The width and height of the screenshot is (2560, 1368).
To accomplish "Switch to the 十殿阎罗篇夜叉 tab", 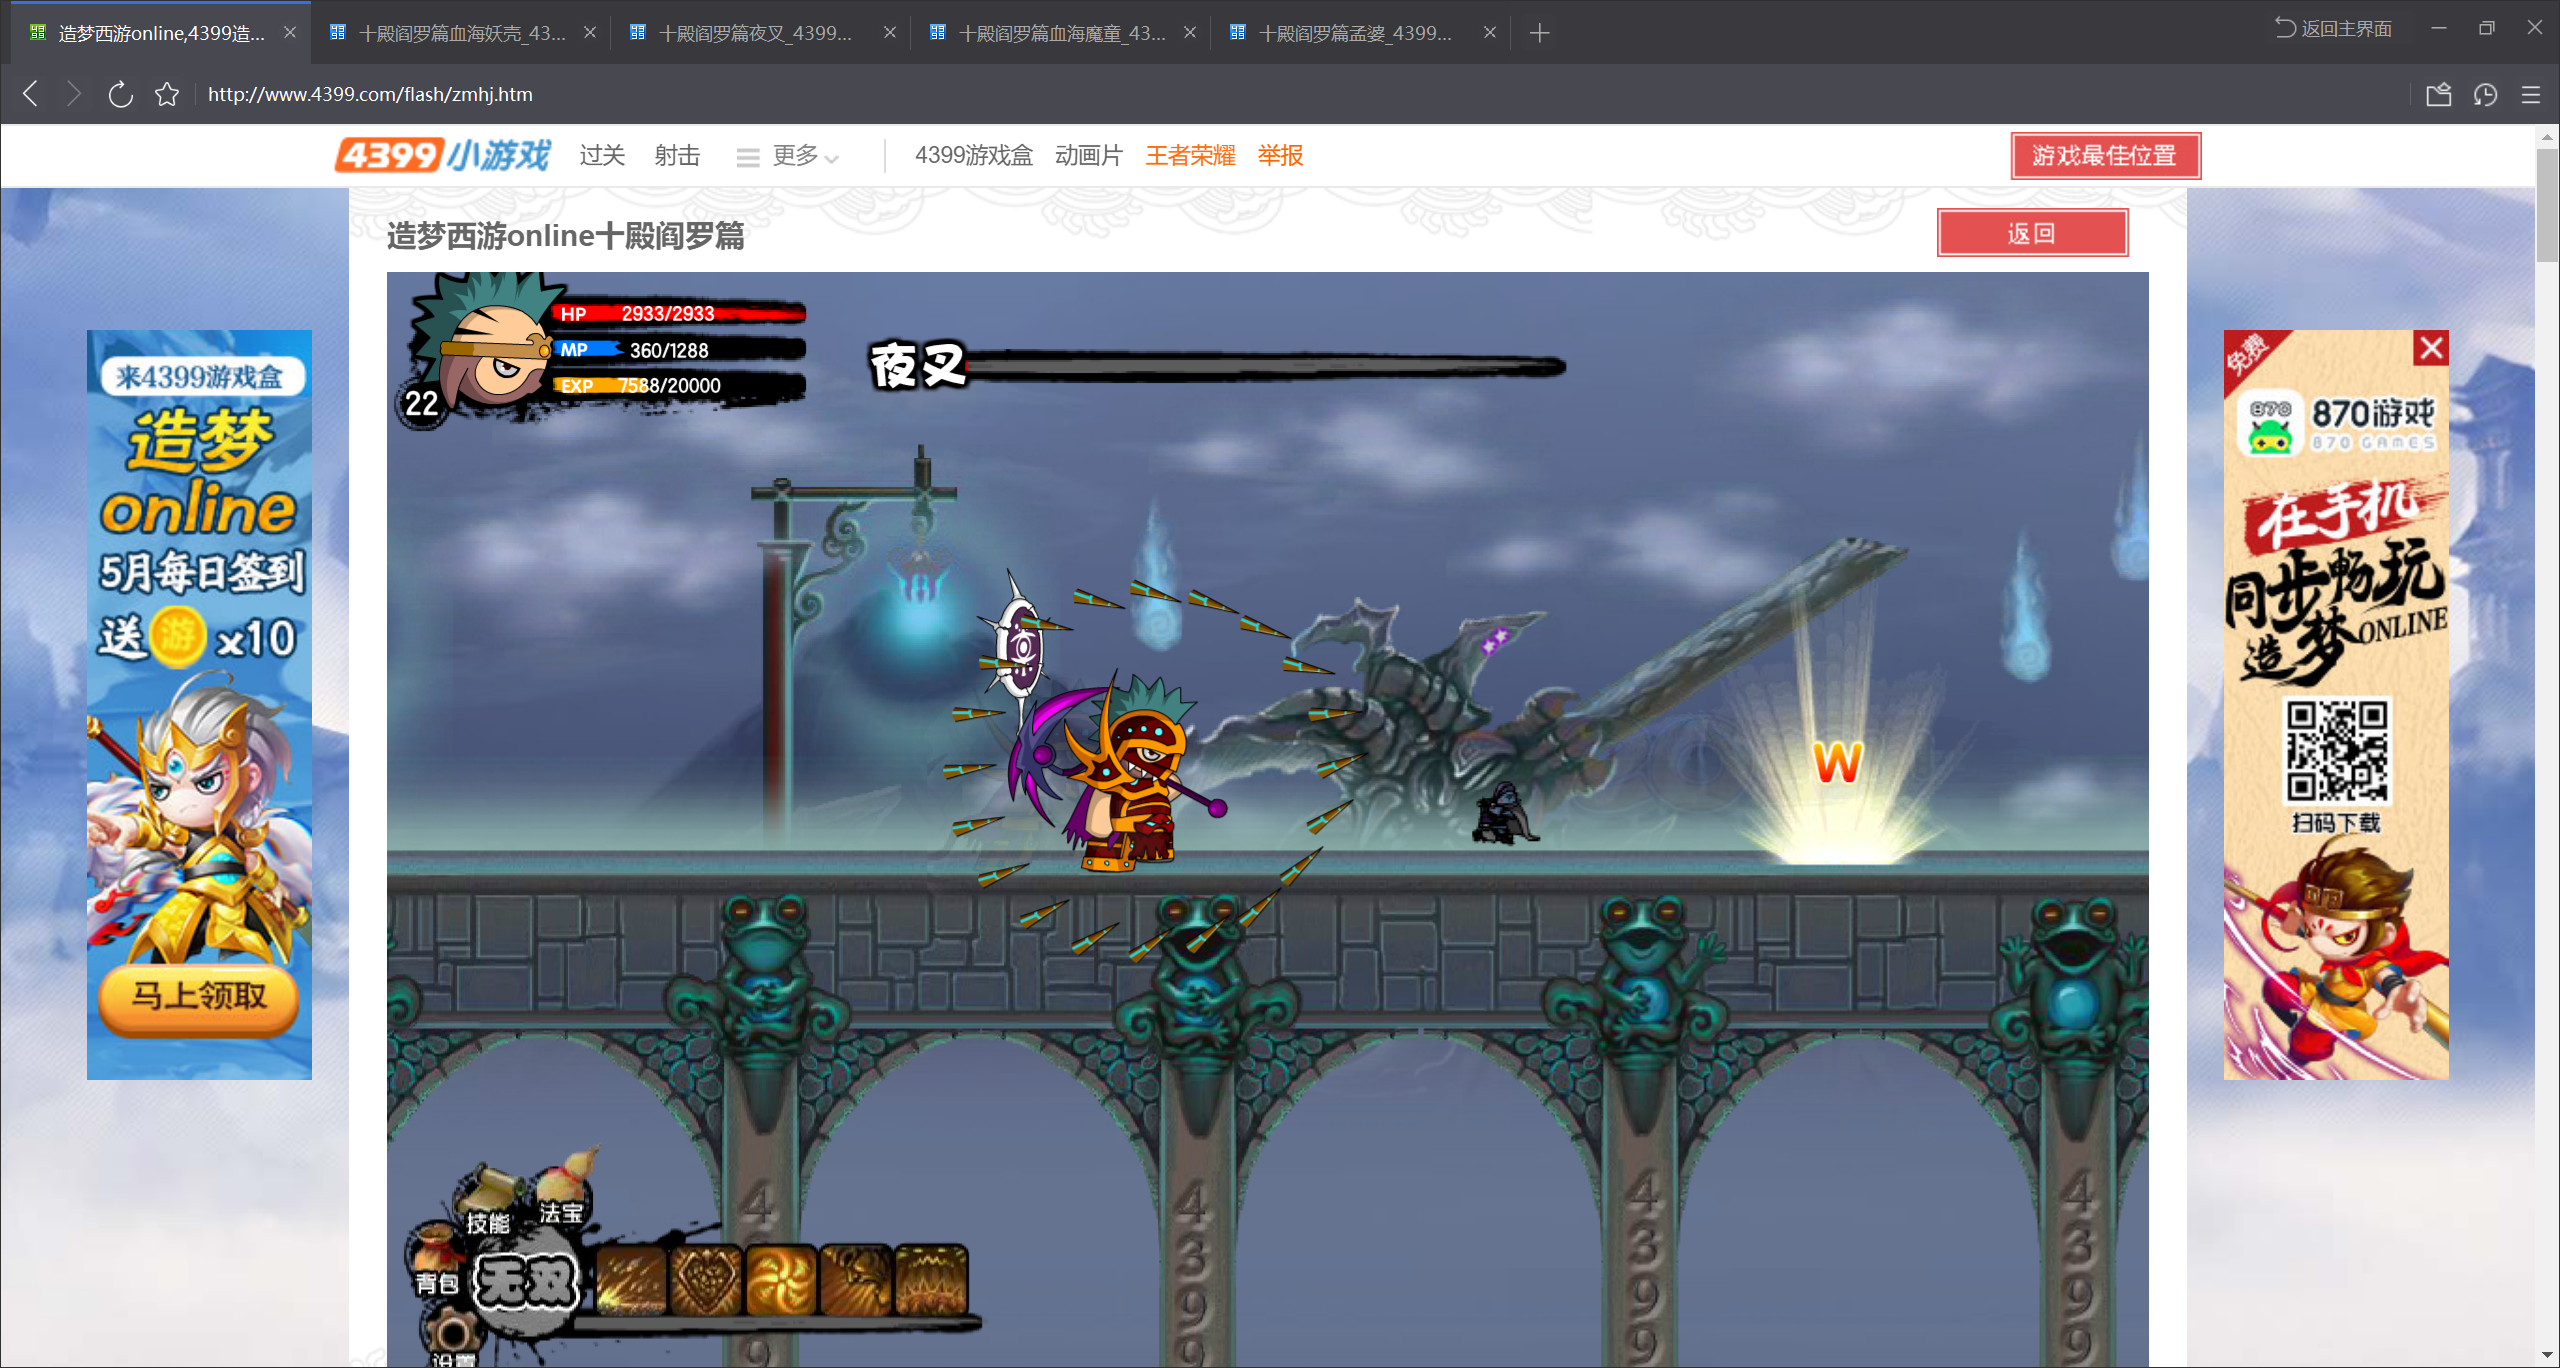I will 755,33.
